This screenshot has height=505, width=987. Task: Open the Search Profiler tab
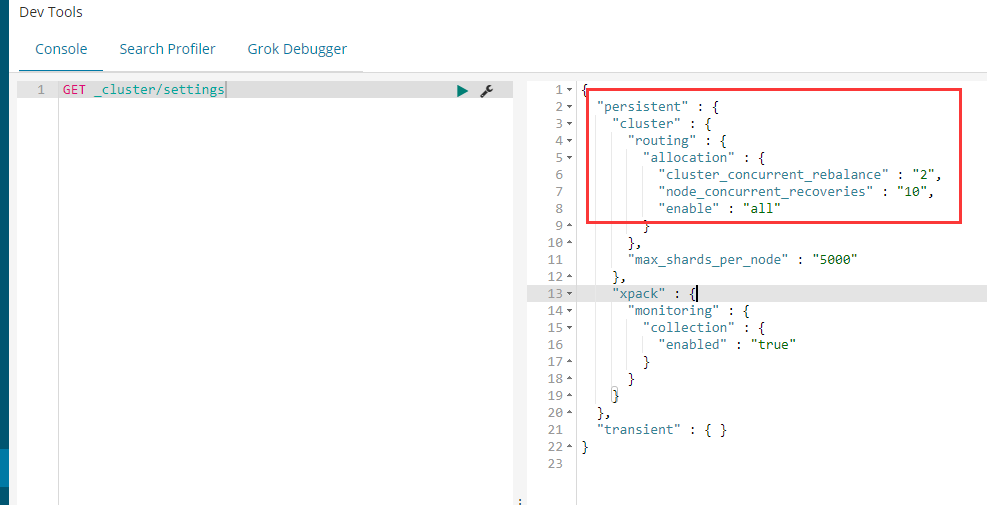pyautogui.click(x=167, y=49)
